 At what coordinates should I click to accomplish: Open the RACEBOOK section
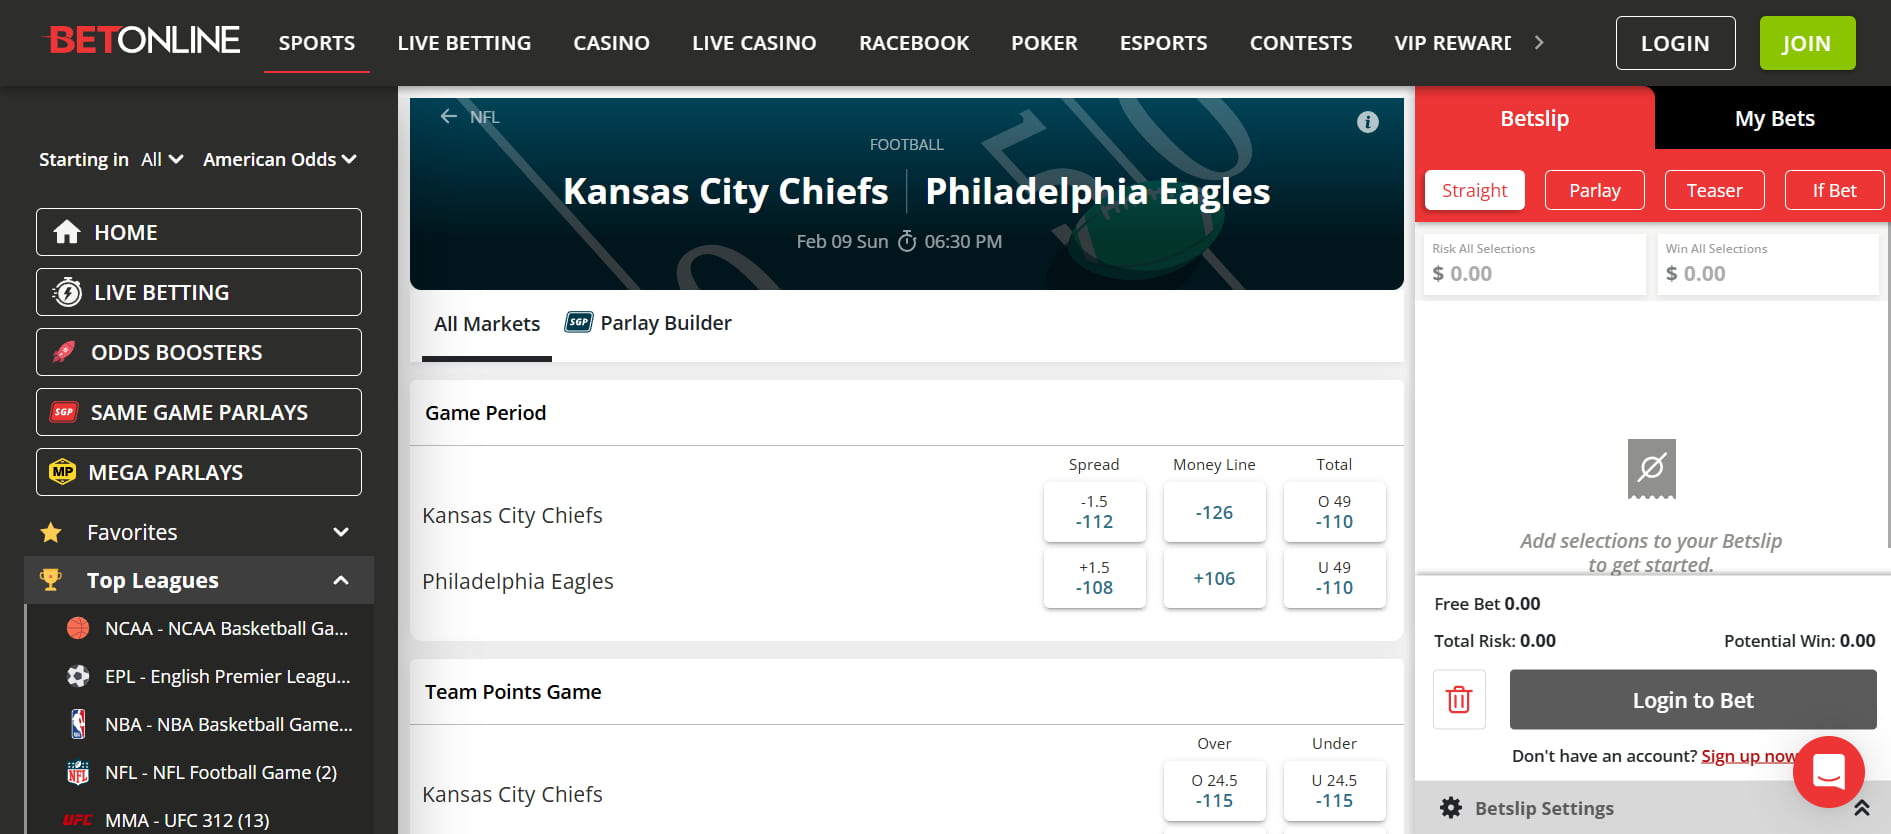[914, 43]
